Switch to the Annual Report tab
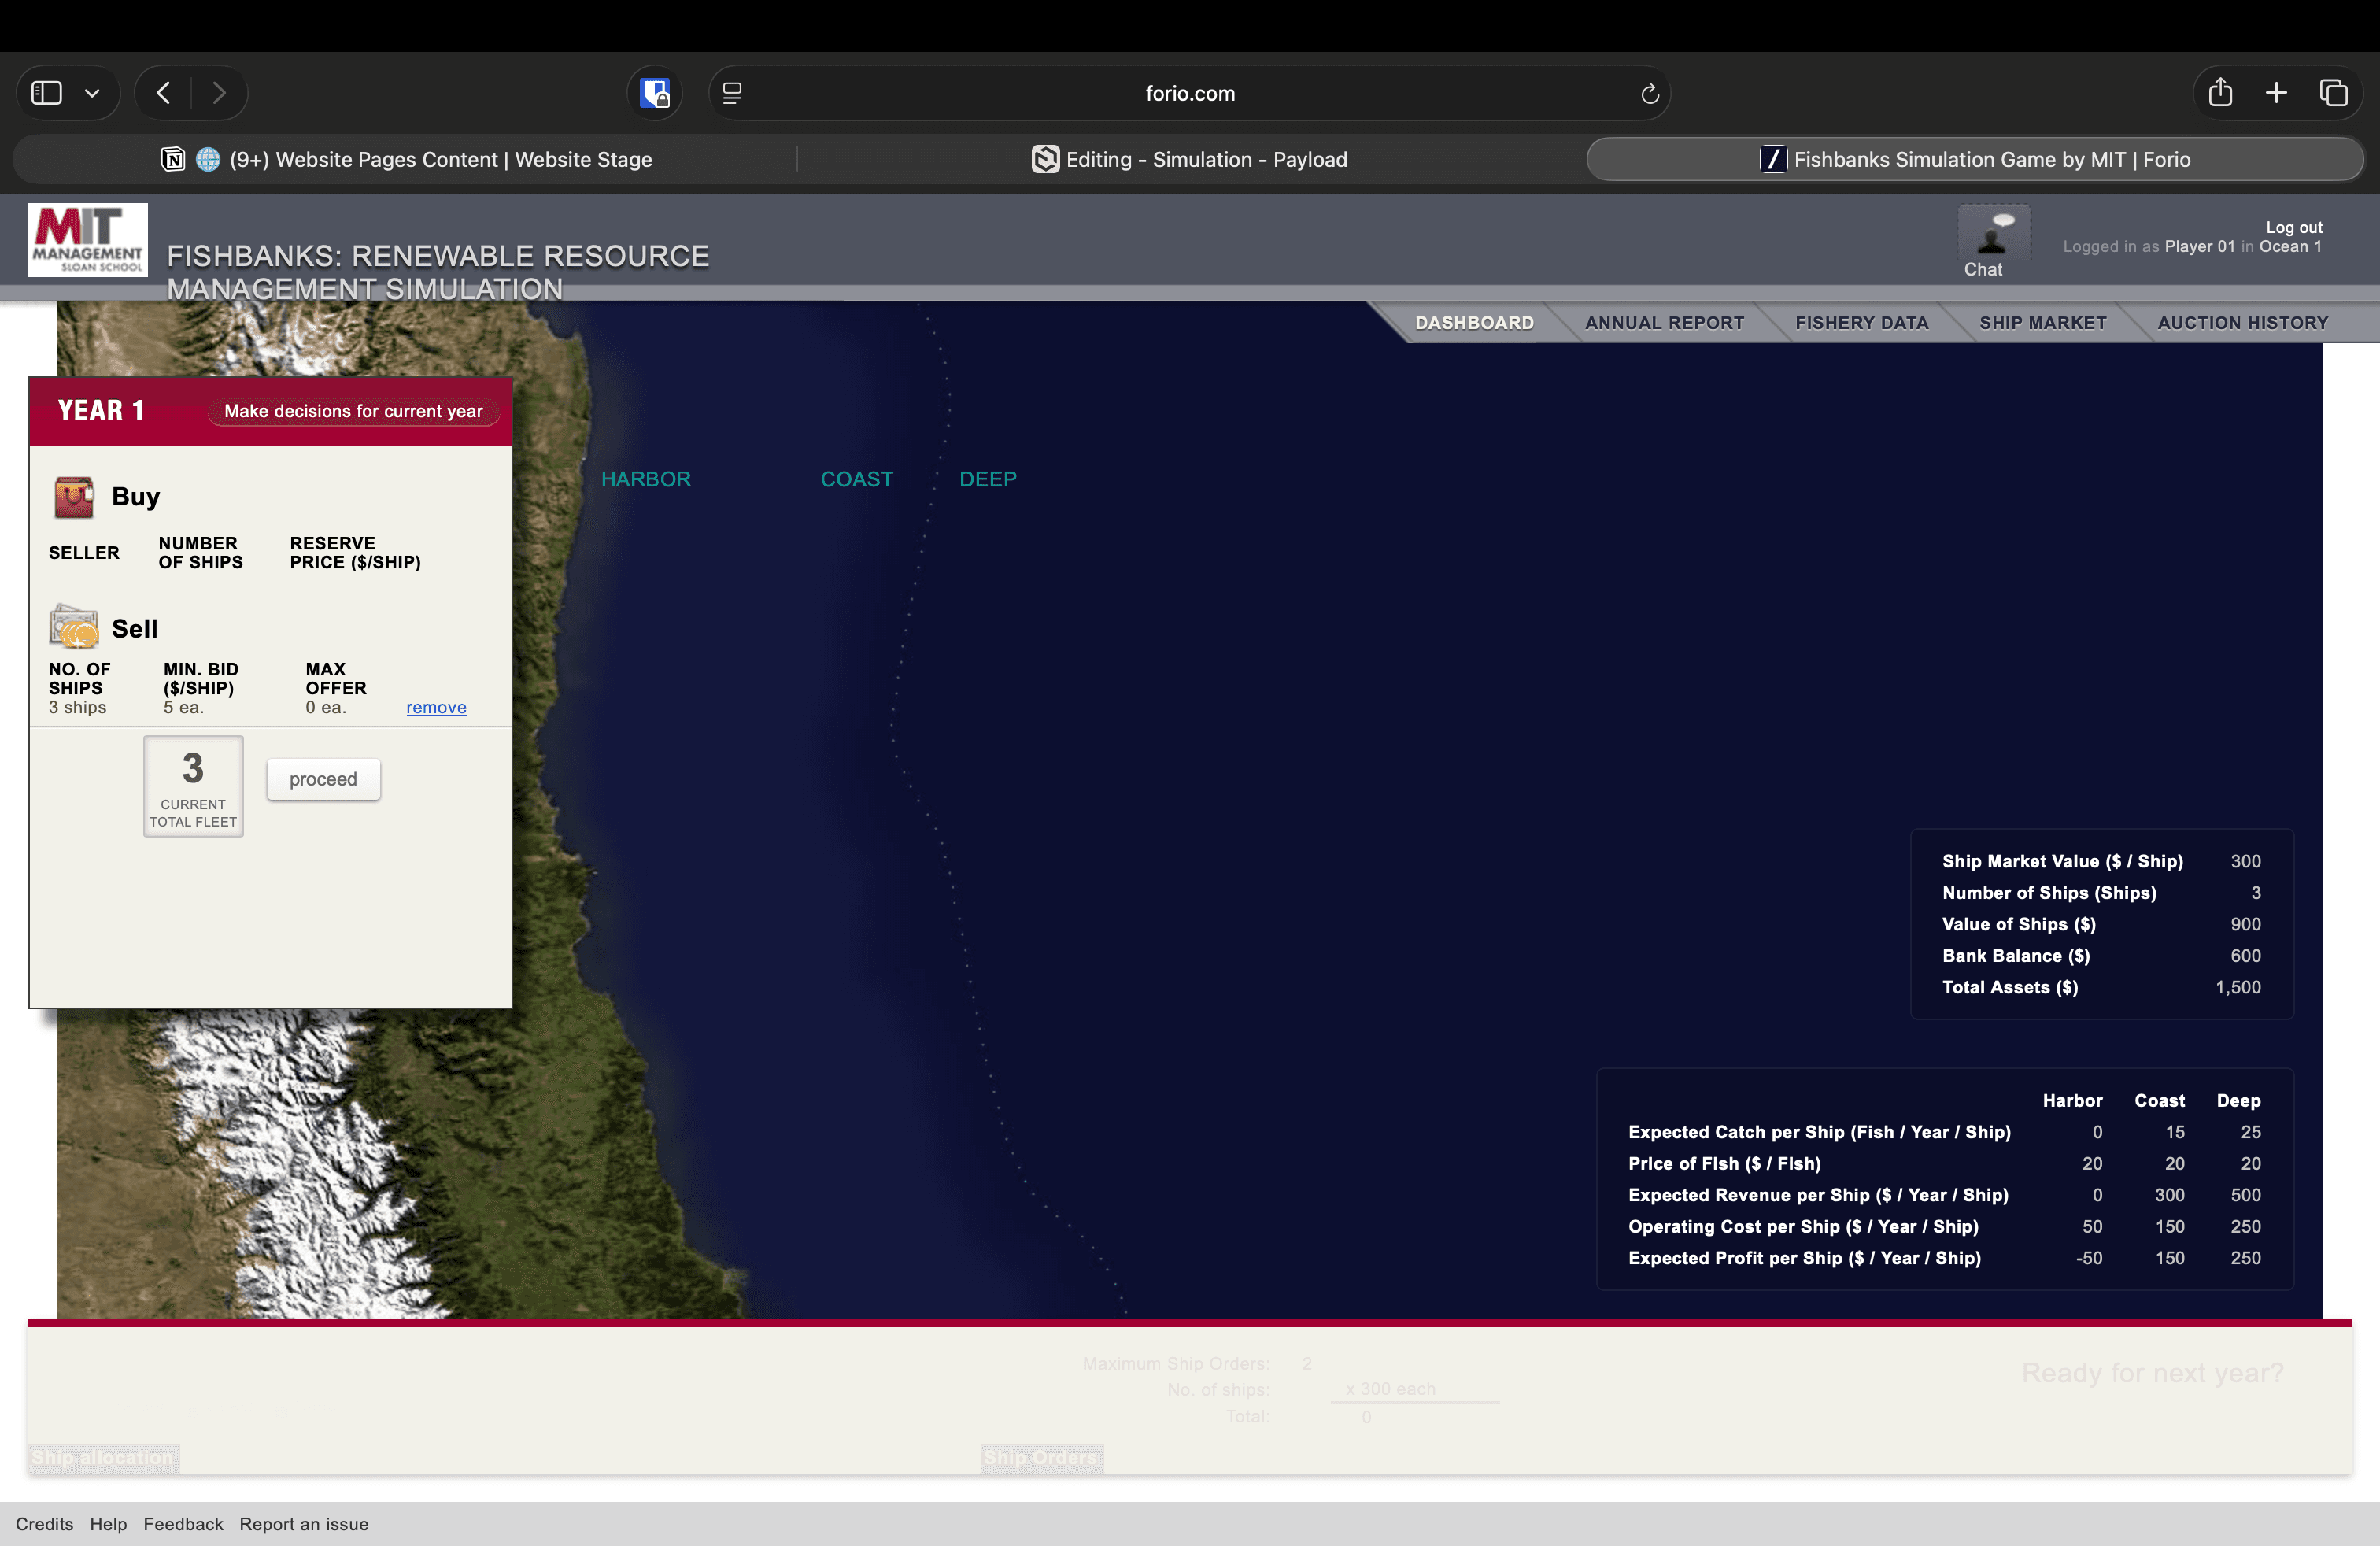Image resolution: width=2380 pixels, height=1546 pixels. (1664, 323)
